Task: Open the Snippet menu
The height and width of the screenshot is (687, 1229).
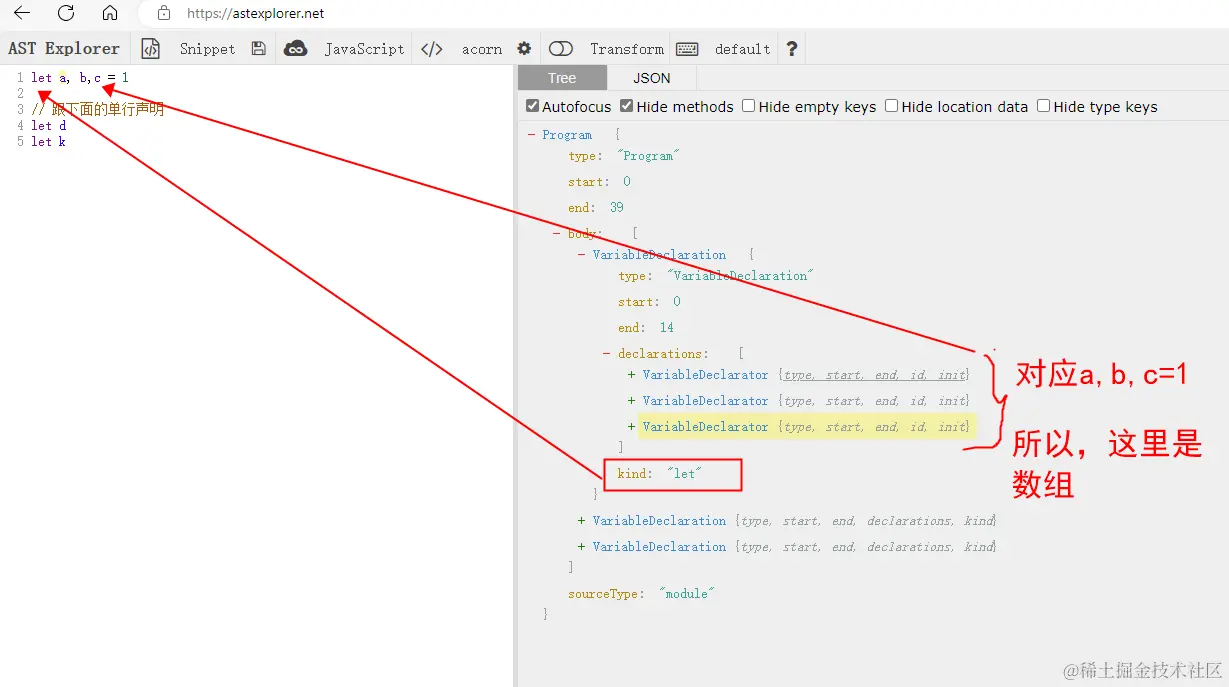Action: (x=207, y=49)
